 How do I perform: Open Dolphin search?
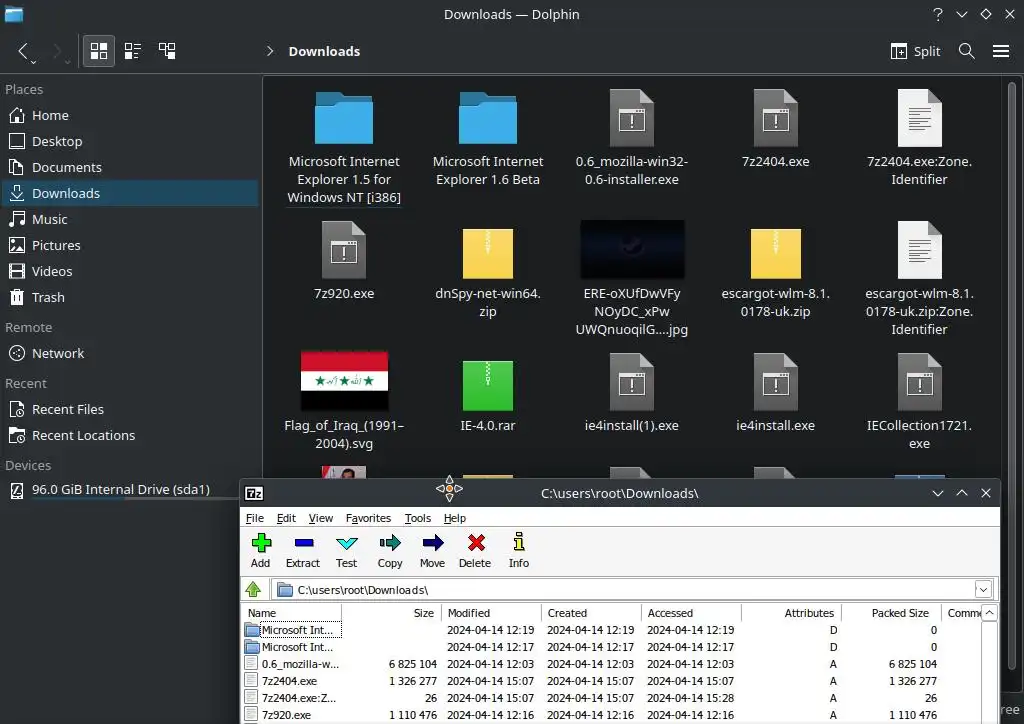(967, 51)
